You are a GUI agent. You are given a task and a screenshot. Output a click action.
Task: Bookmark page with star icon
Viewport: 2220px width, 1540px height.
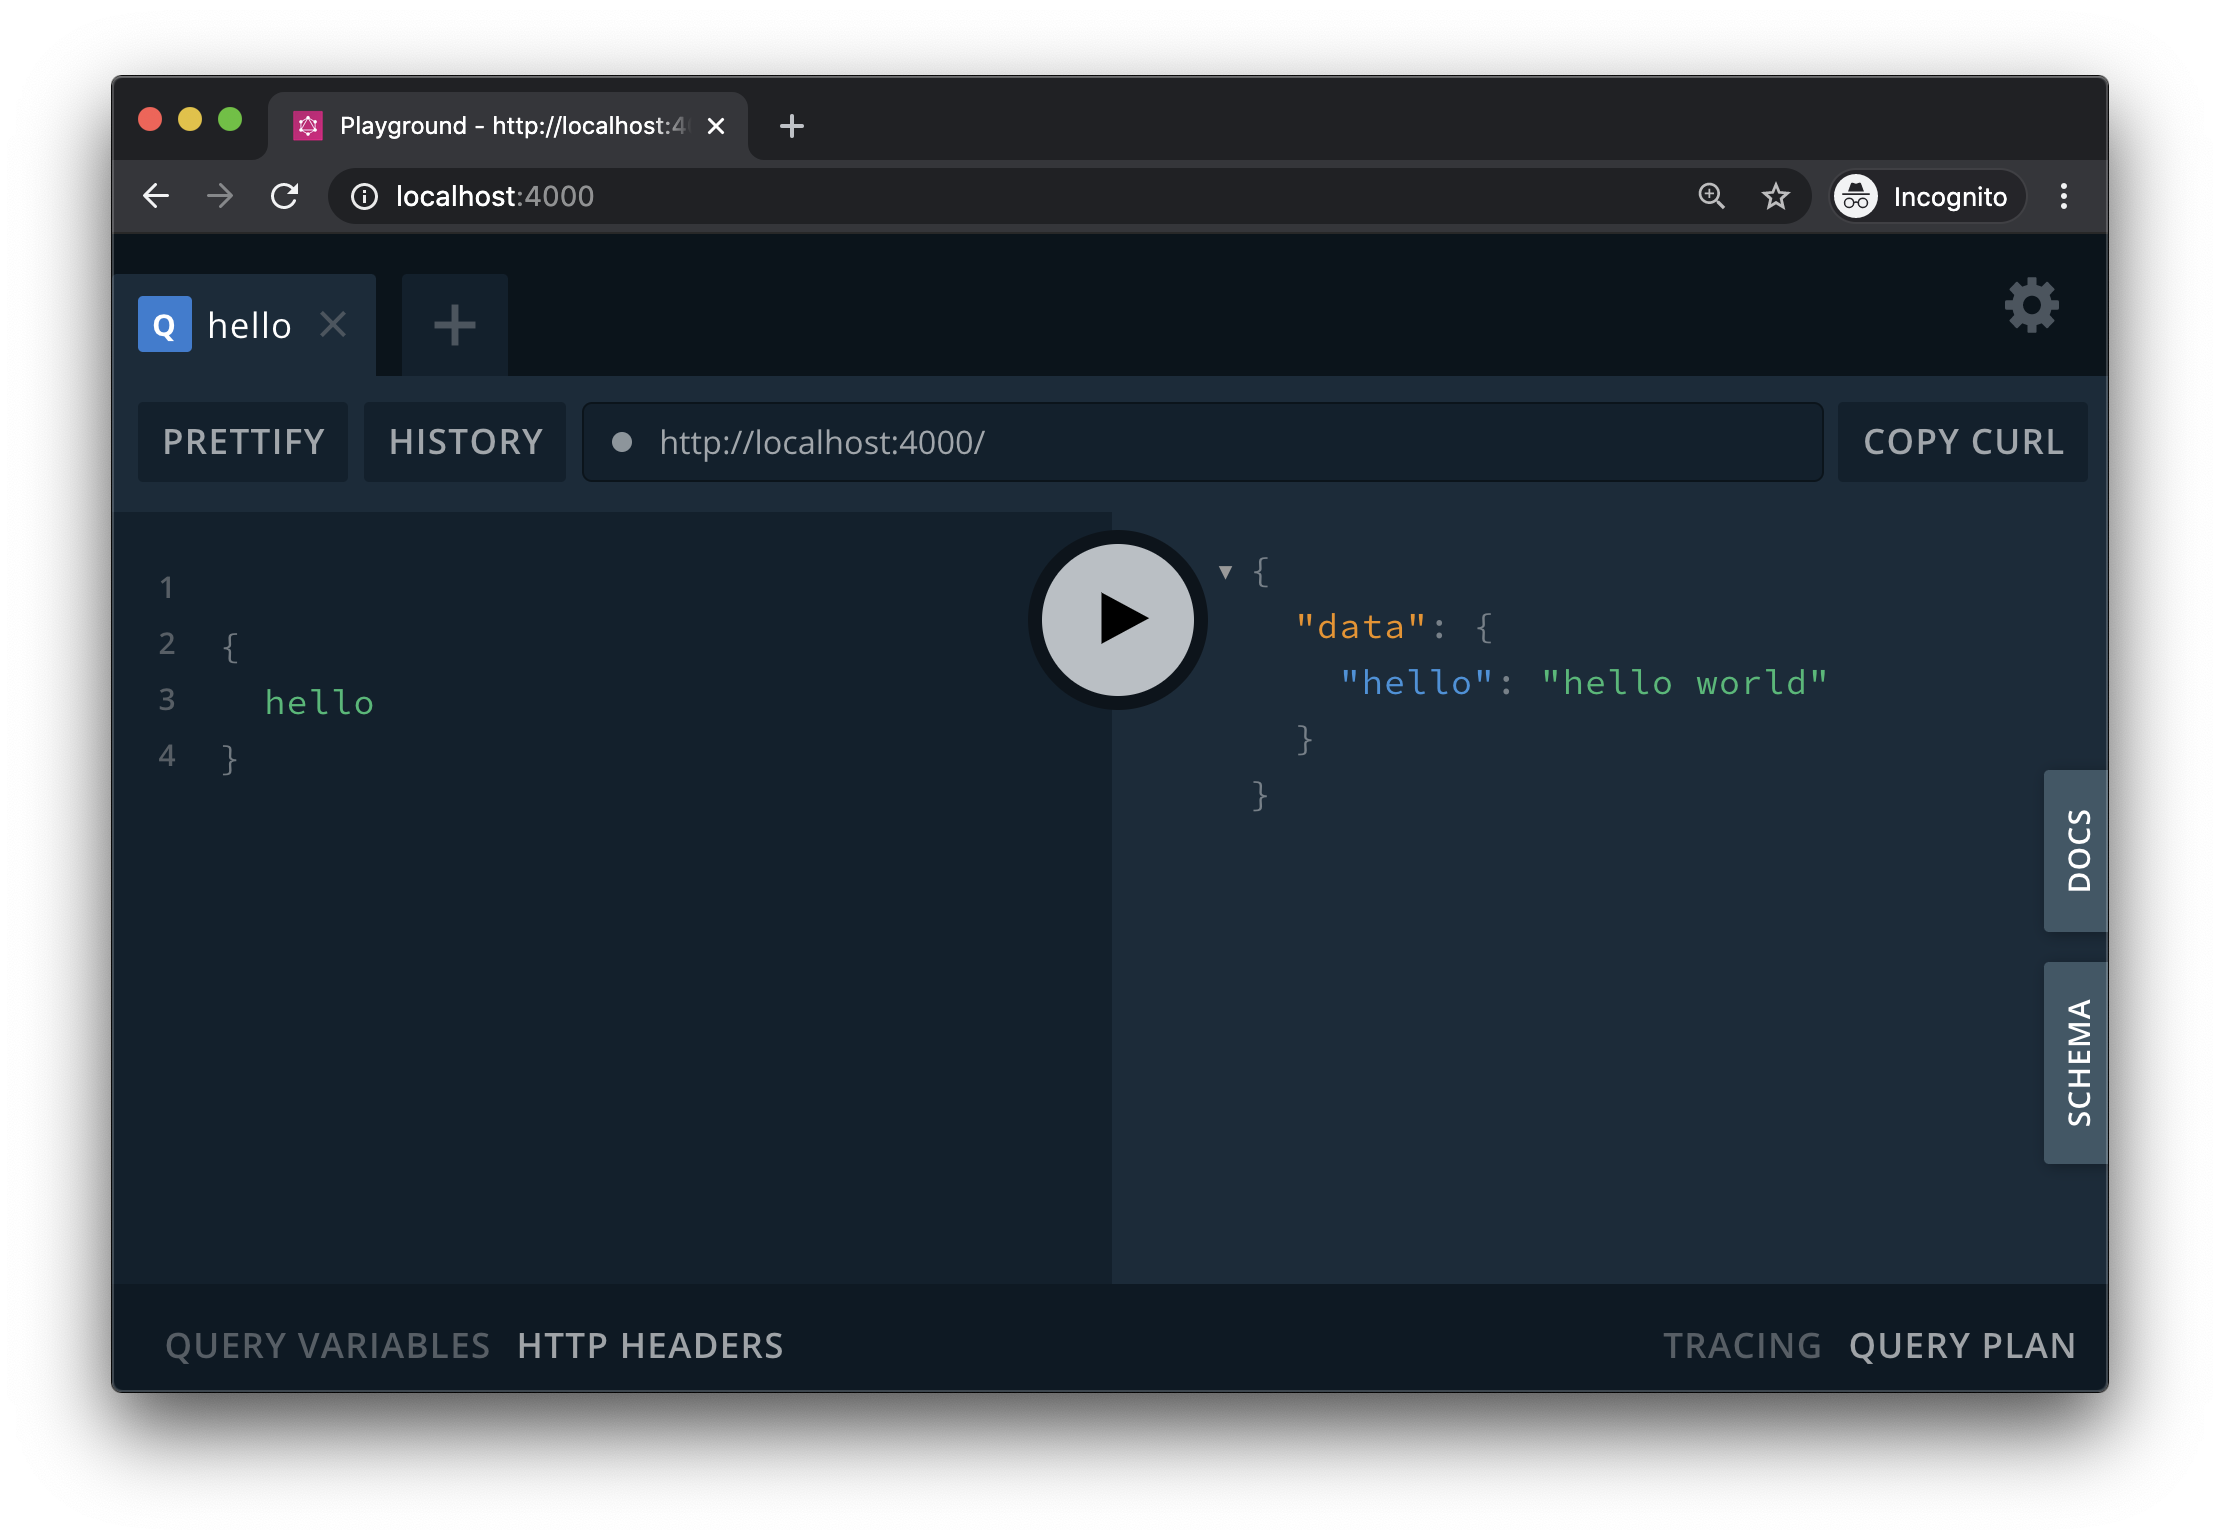click(x=1775, y=196)
